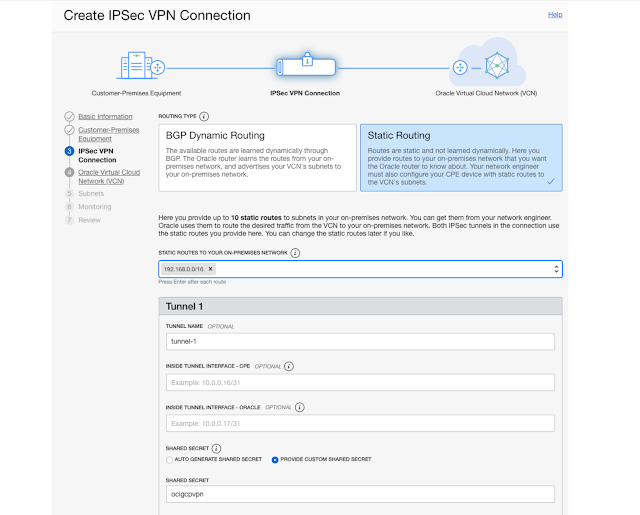Click the IPSec VPN tunnel lock icon
This screenshot has height=515, width=640.
pyautogui.click(x=307, y=60)
